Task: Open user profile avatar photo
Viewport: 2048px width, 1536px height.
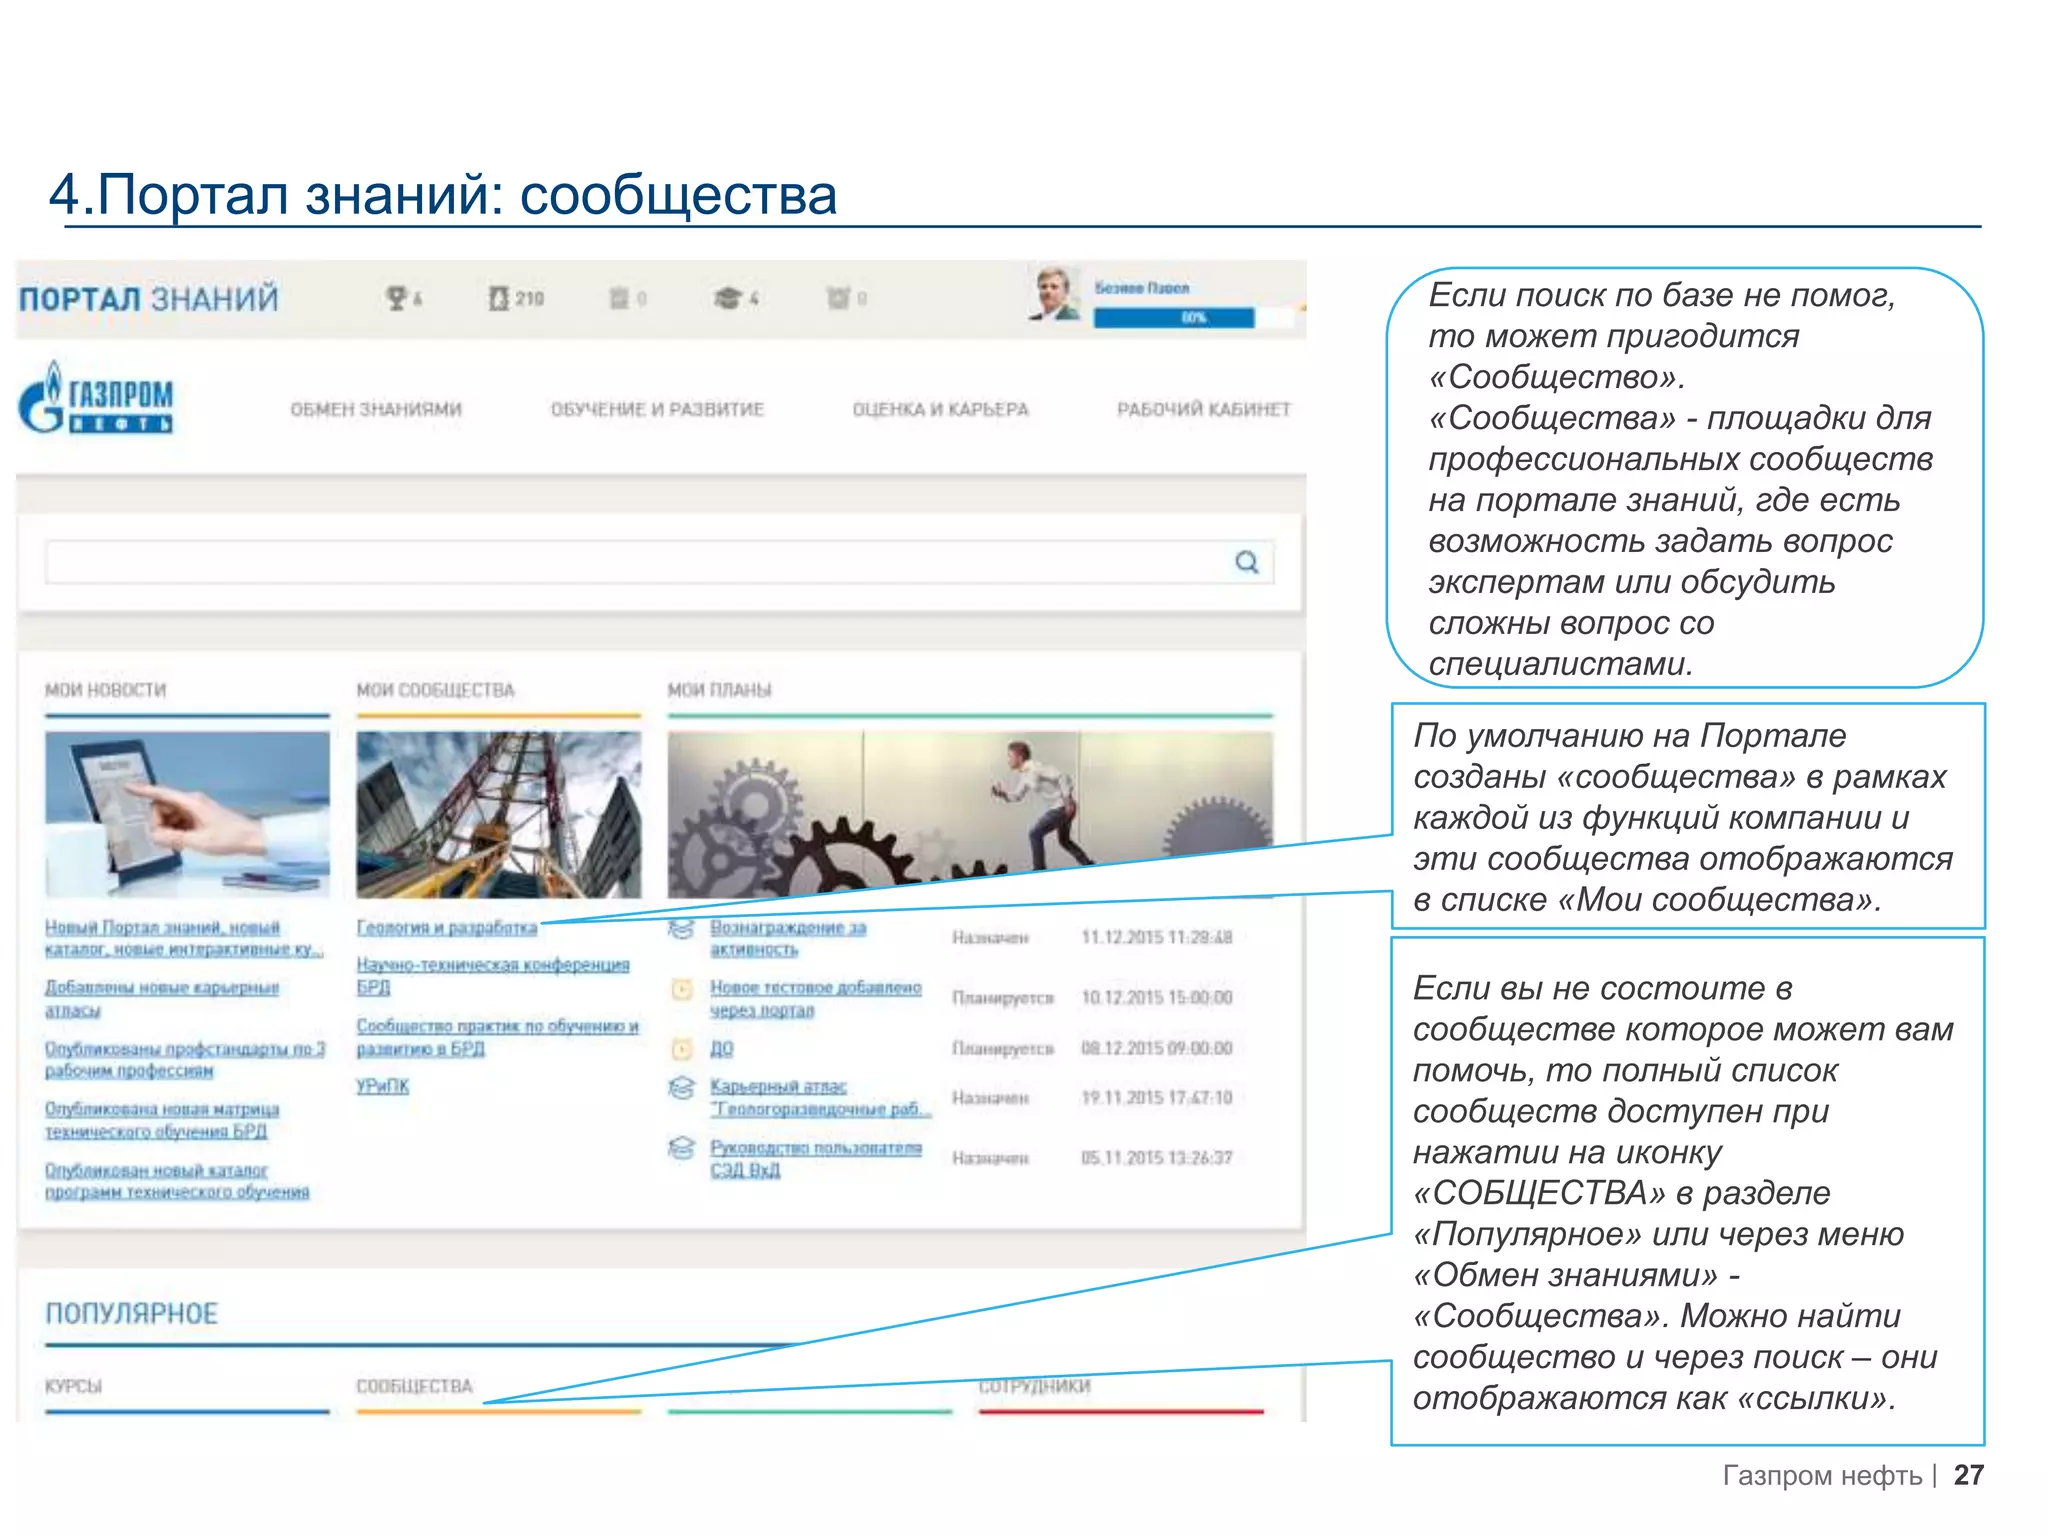Action: (x=1055, y=295)
